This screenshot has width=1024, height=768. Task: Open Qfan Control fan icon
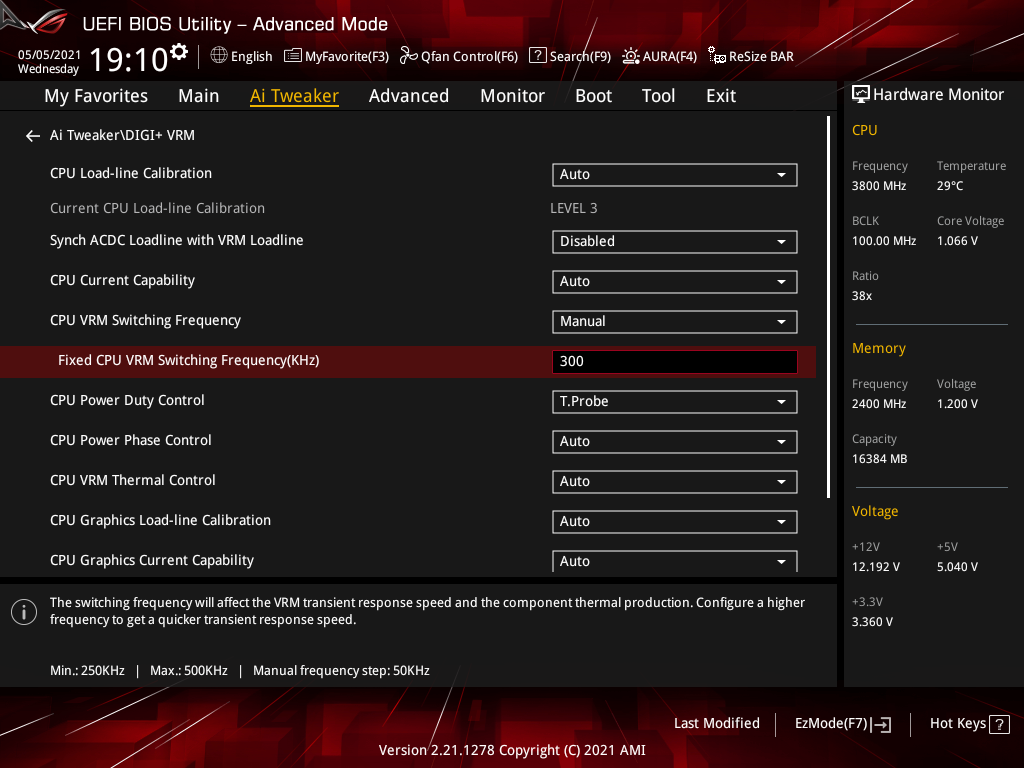pyautogui.click(x=409, y=56)
